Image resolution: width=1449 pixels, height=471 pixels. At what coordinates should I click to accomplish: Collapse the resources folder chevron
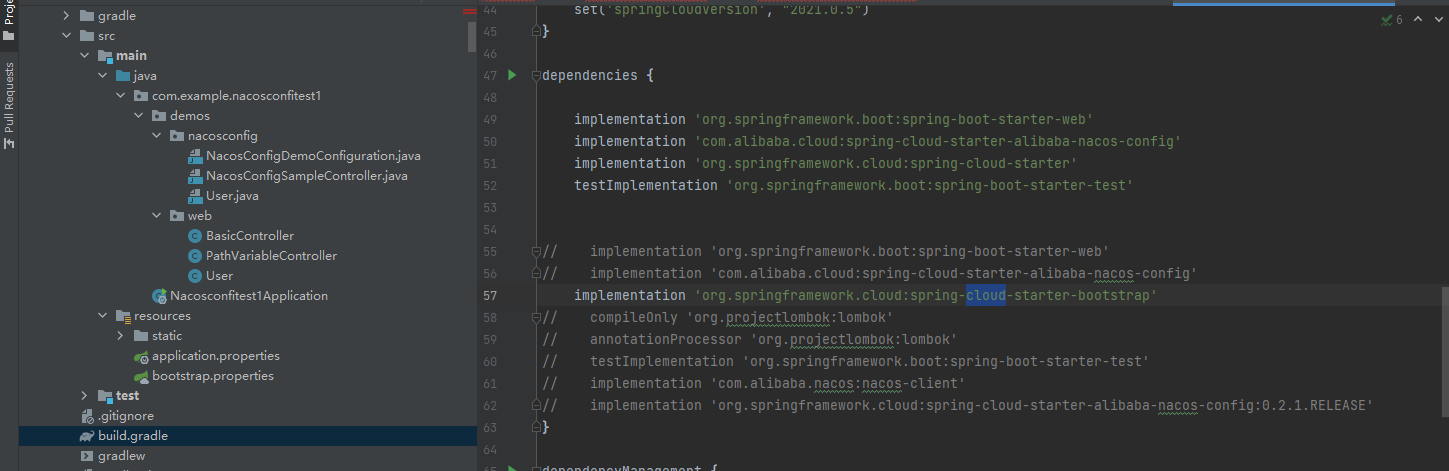pos(103,316)
